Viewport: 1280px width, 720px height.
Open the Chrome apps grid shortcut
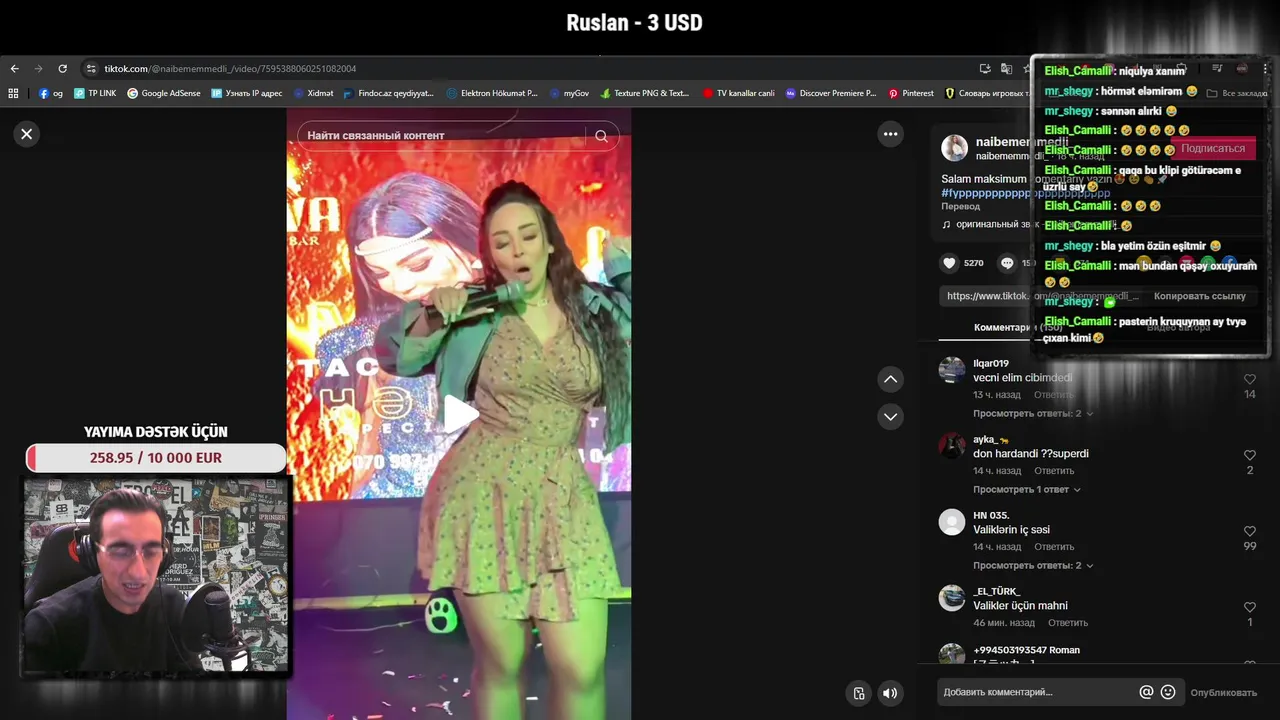(13, 93)
